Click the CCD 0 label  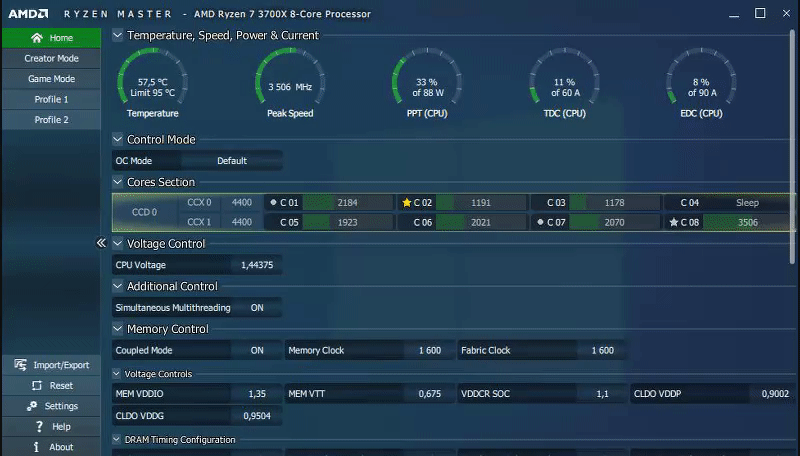pyautogui.click(x=144, y=212)
